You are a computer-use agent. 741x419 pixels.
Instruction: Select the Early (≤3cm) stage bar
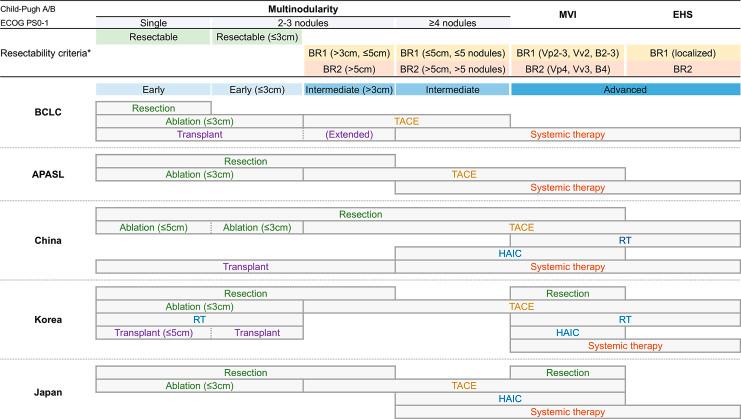click(x=257, y=90)
